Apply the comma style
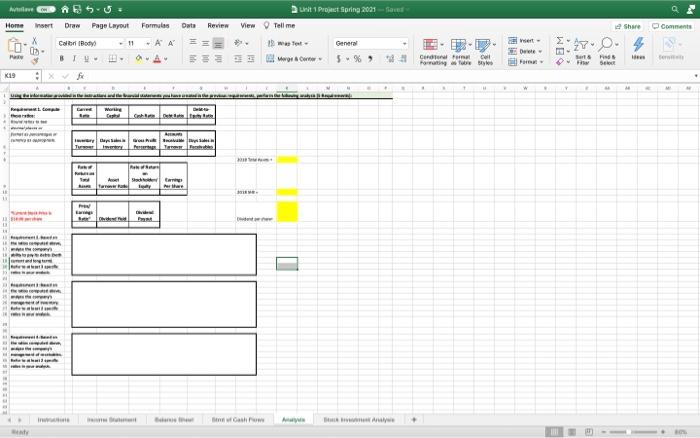This screenshot has height=438, width=700. point(370,58)
